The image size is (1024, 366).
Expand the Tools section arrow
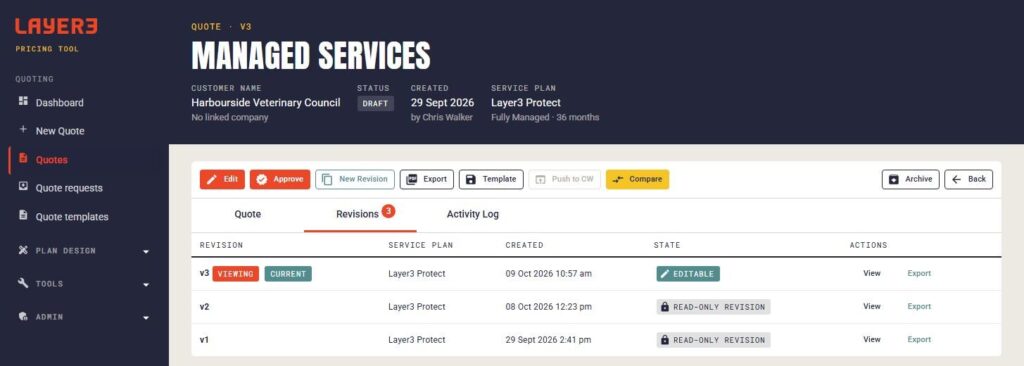(146, 284)
